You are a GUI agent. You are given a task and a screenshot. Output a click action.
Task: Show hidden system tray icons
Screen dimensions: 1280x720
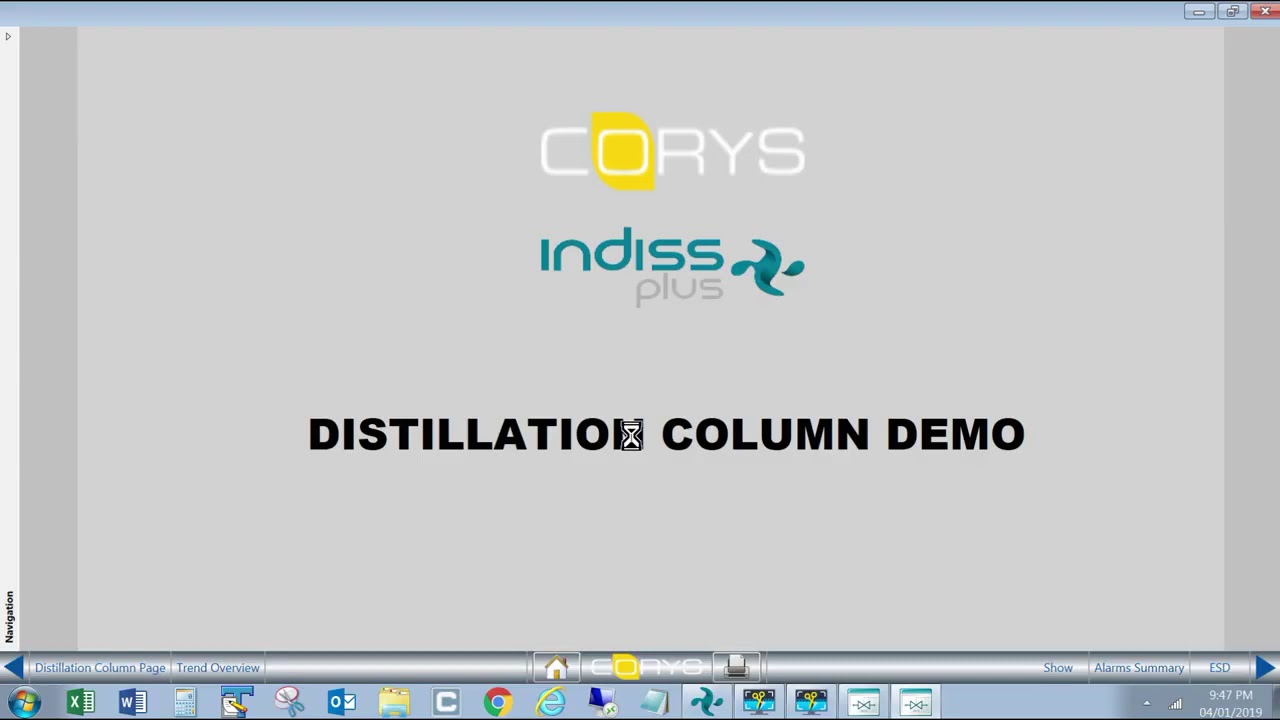click(1147, 704)
